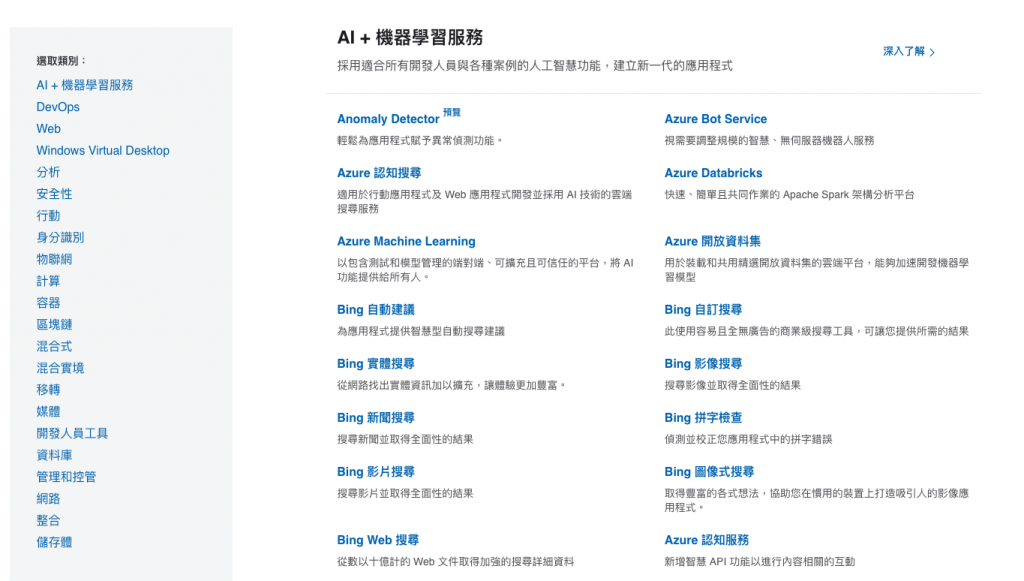1024x581 pixels.
Task: Choose the 物聯網 category
Action: 54,259
